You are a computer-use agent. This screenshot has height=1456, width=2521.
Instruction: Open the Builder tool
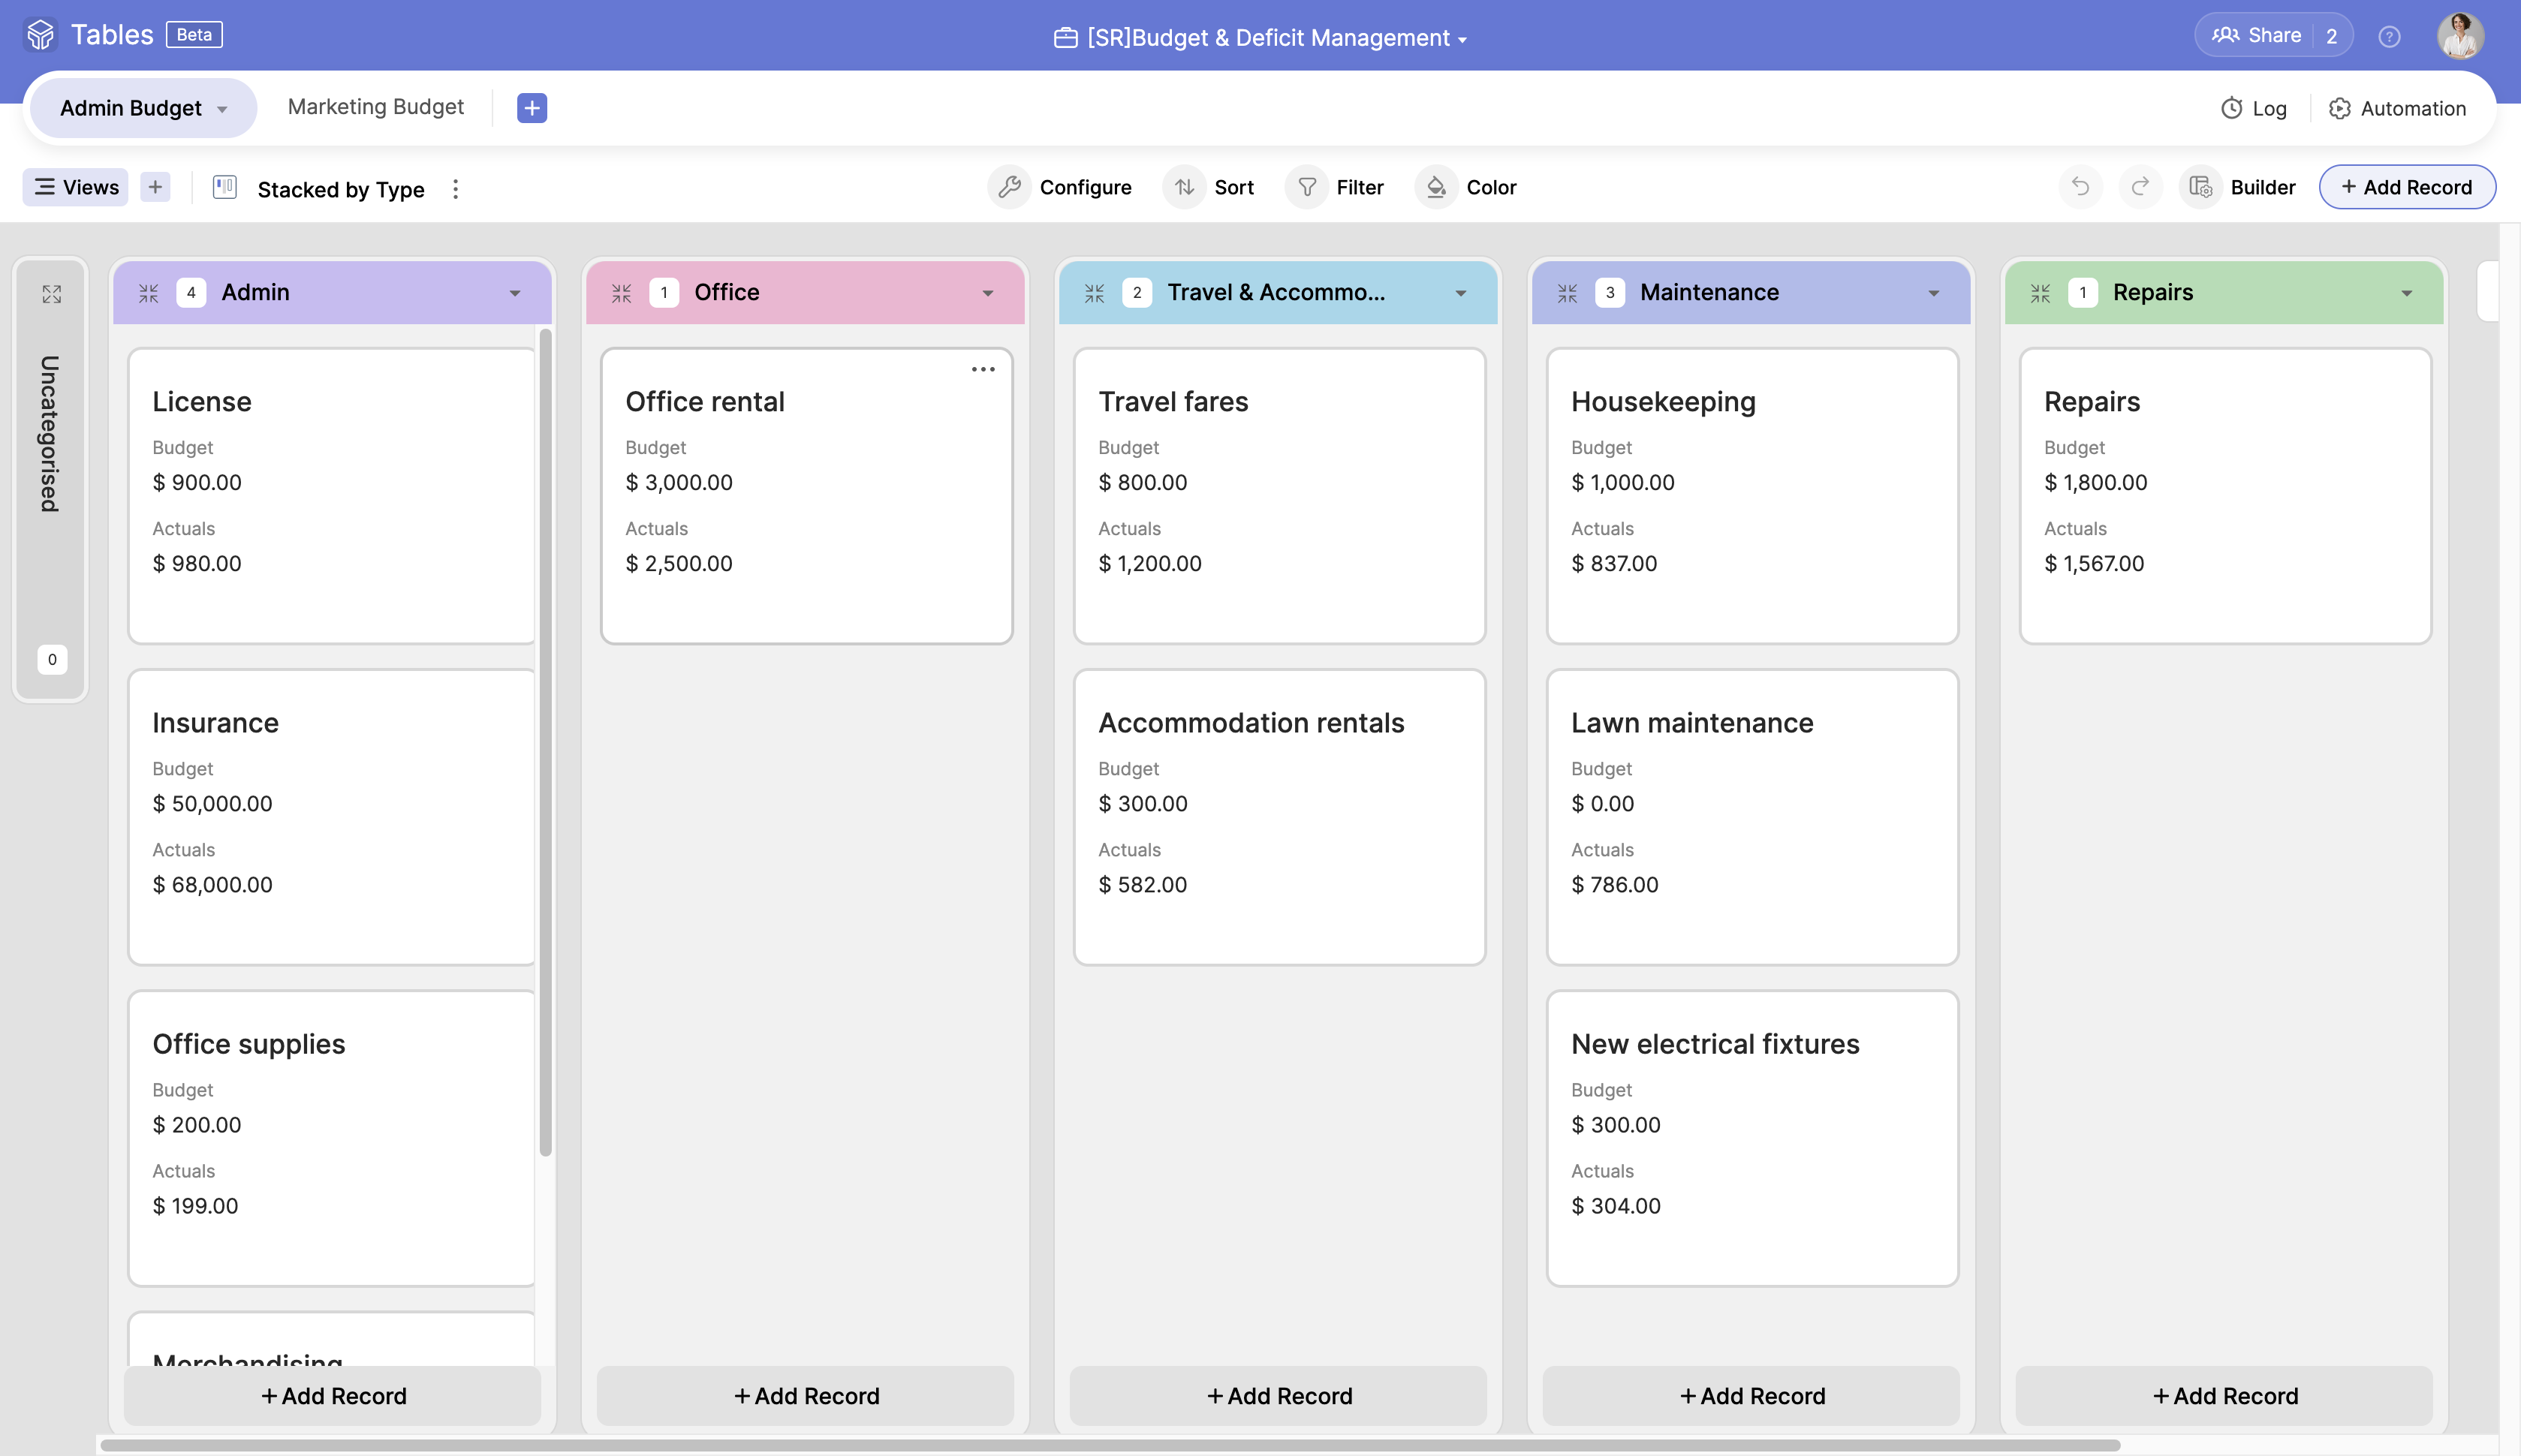pyautogui.click(x=2238, y=187)
